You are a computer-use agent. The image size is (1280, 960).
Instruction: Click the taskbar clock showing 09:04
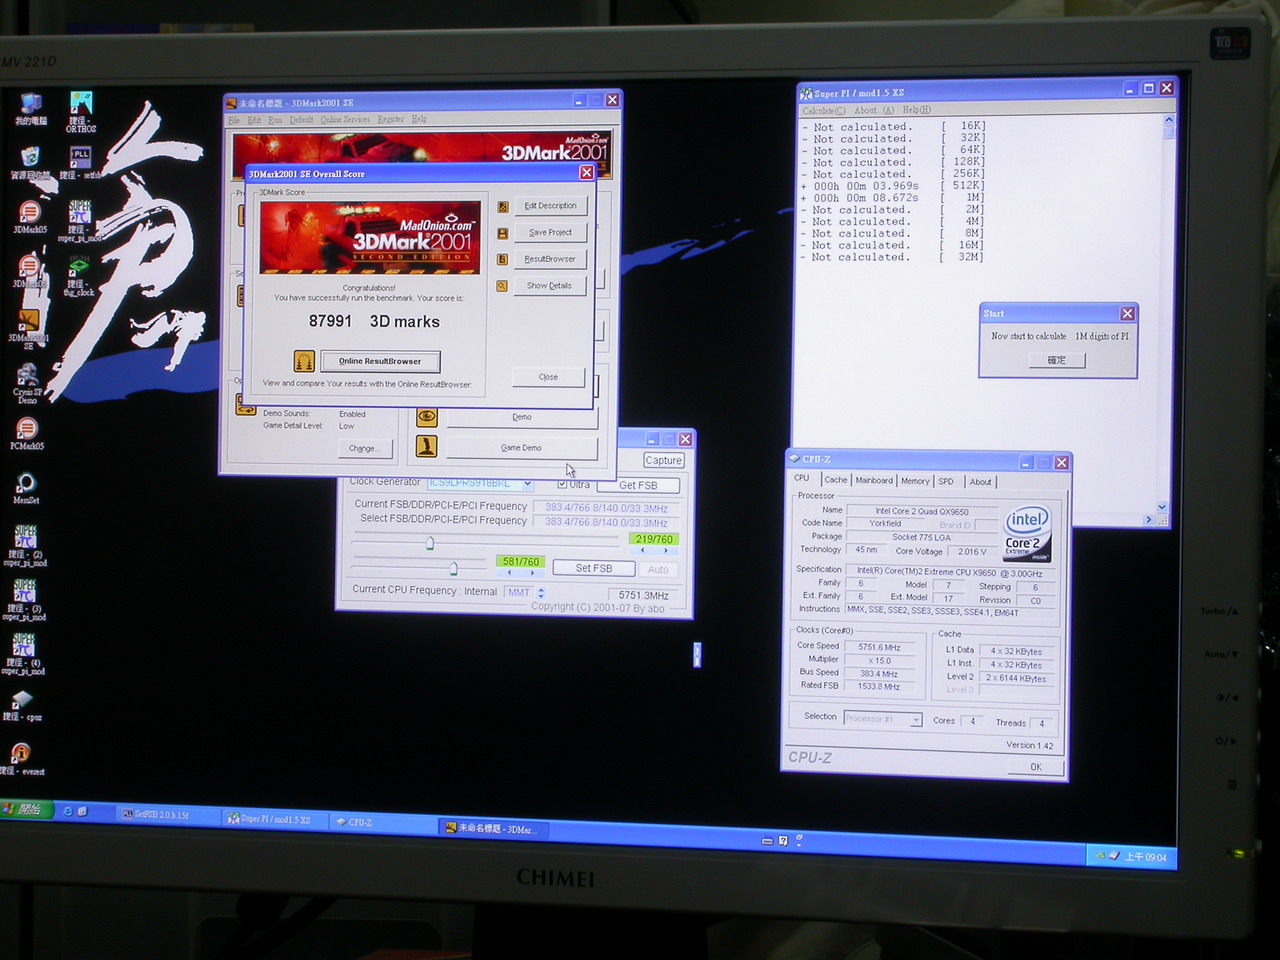click(x=1146, y=857)
